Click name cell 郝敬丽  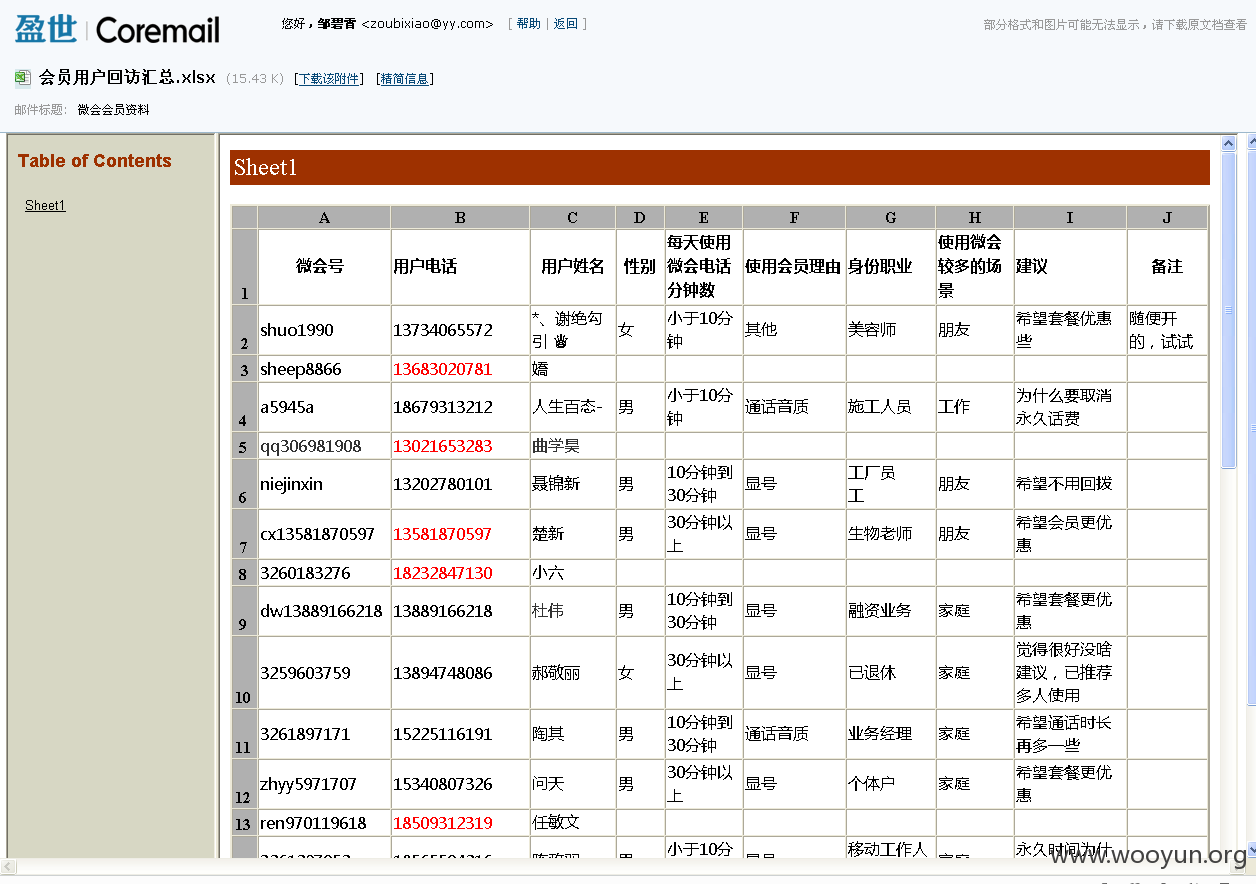pos(573,673)
